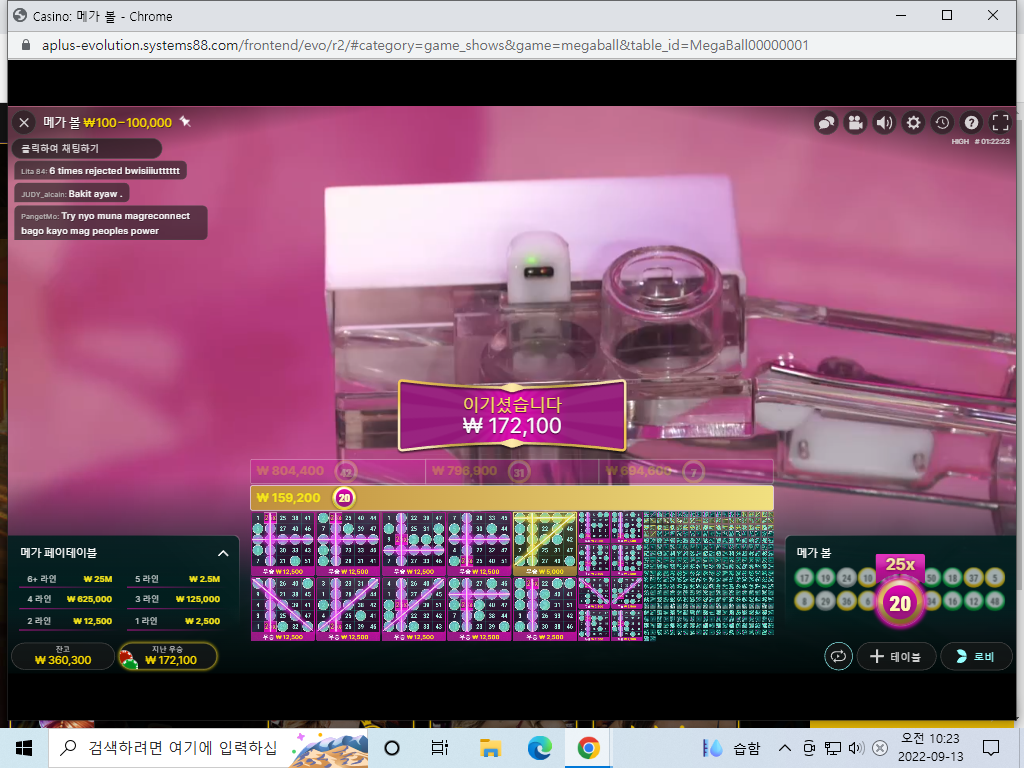Image resolution: width=1024 pixels, height=768 pixels.
Task: Click the video camera settings icon
Action: tap(855, 123)
